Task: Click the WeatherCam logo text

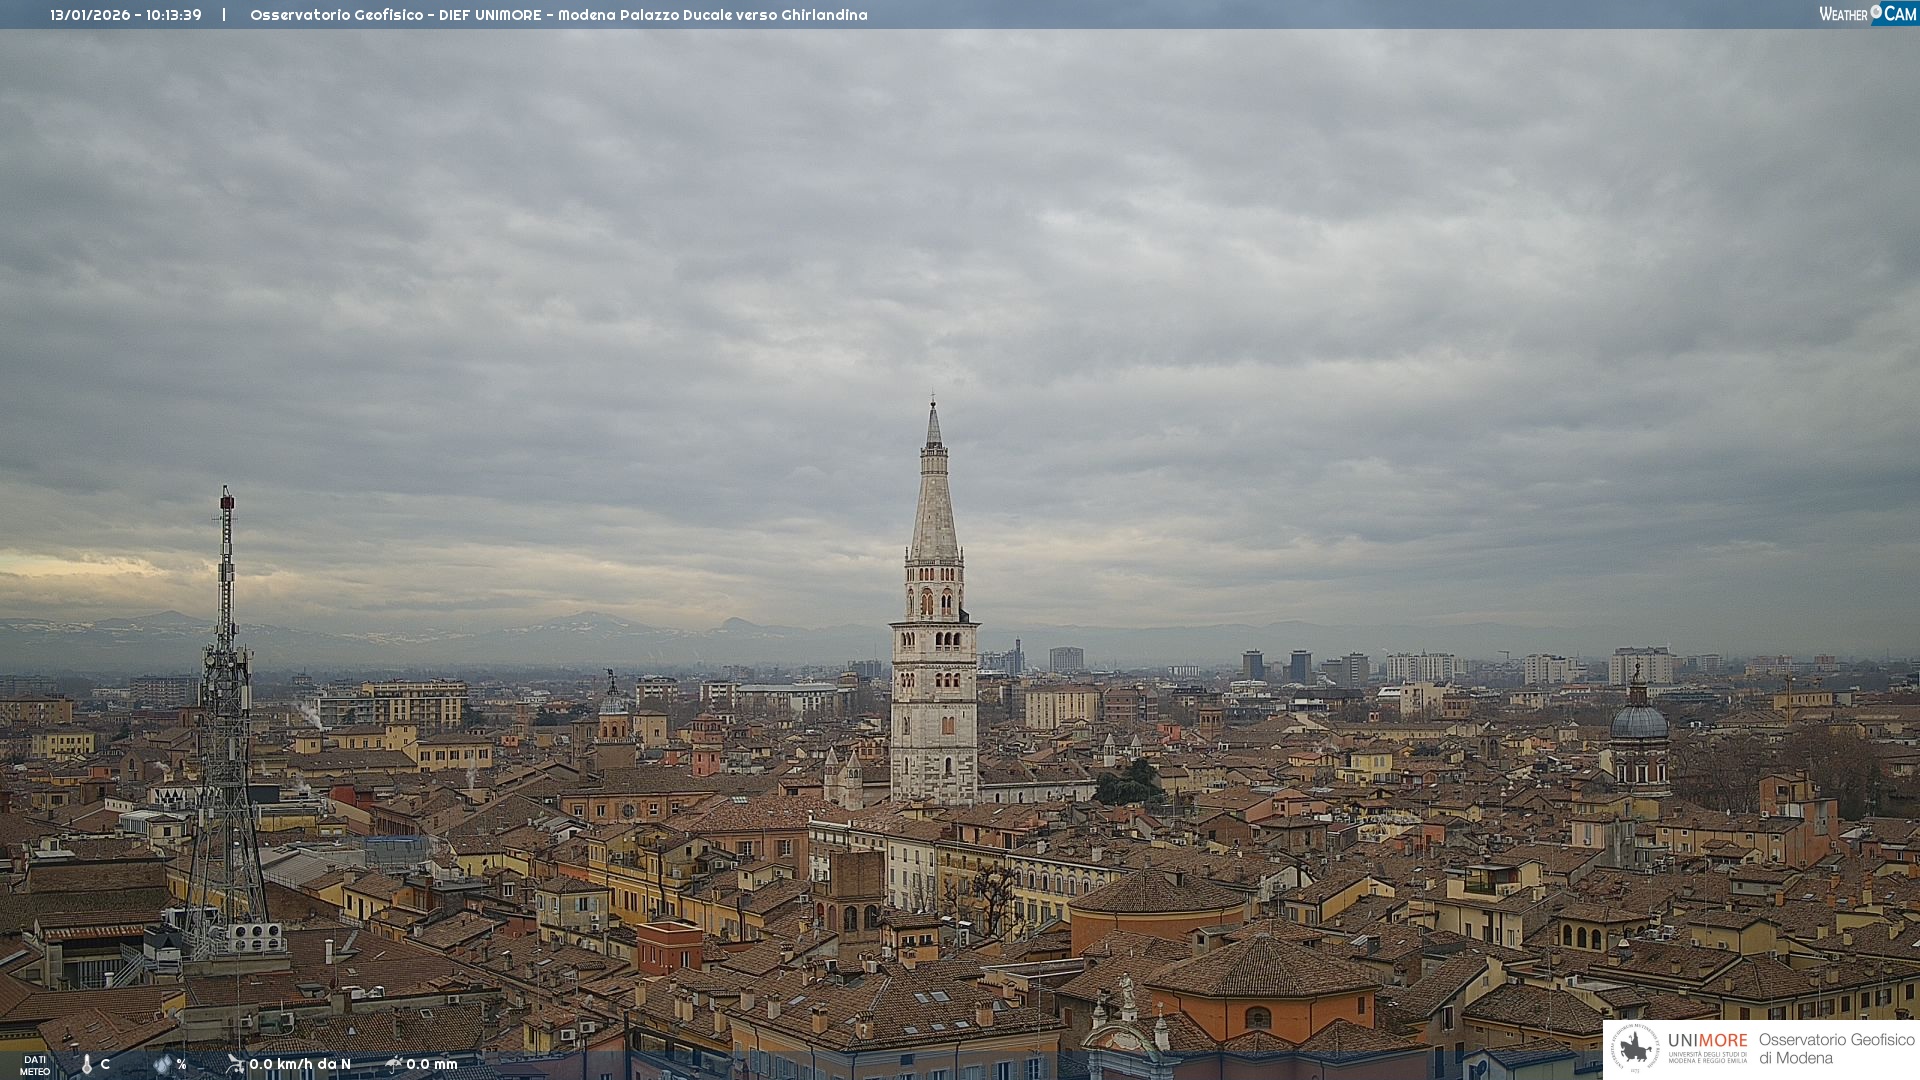Action: coord(1844,14)
